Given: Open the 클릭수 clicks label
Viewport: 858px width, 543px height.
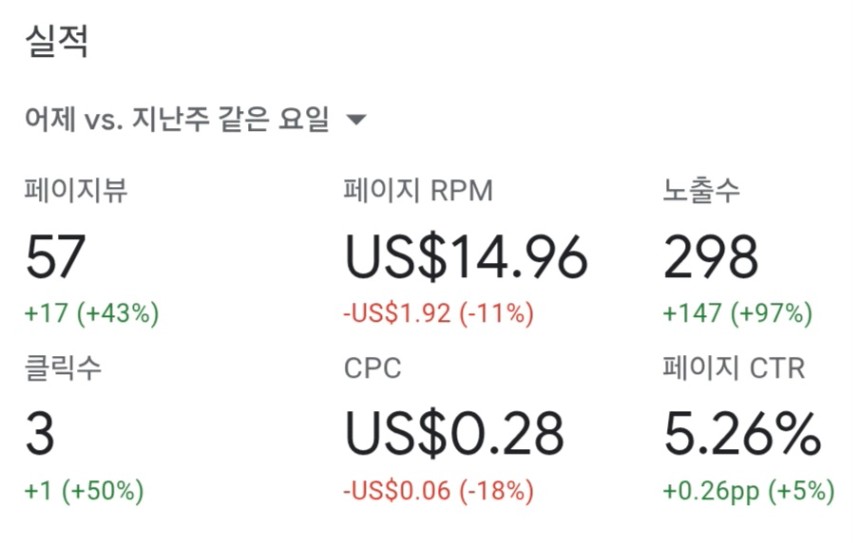Looking at the screenshot, I should 63,367.
